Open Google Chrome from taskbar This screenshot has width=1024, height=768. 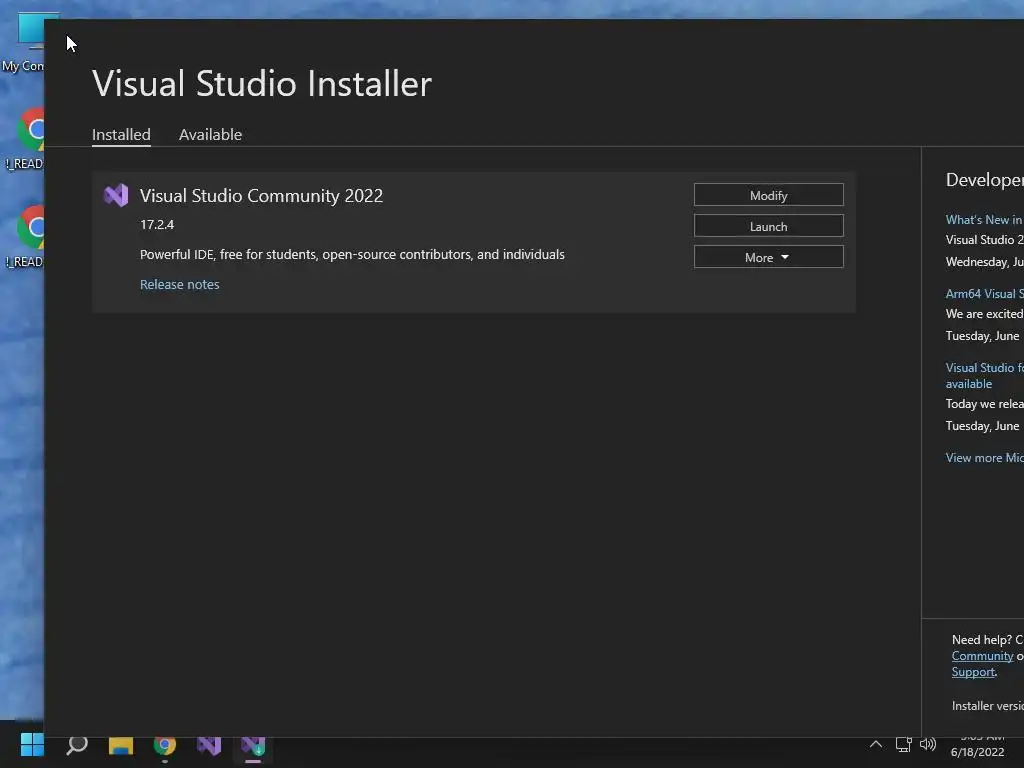click(165, 745)
